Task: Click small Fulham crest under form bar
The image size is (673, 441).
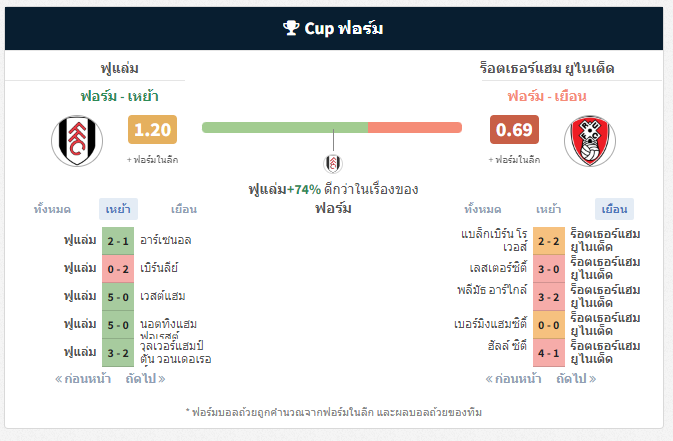Action: pyautogui.click(x=333, y=163)
